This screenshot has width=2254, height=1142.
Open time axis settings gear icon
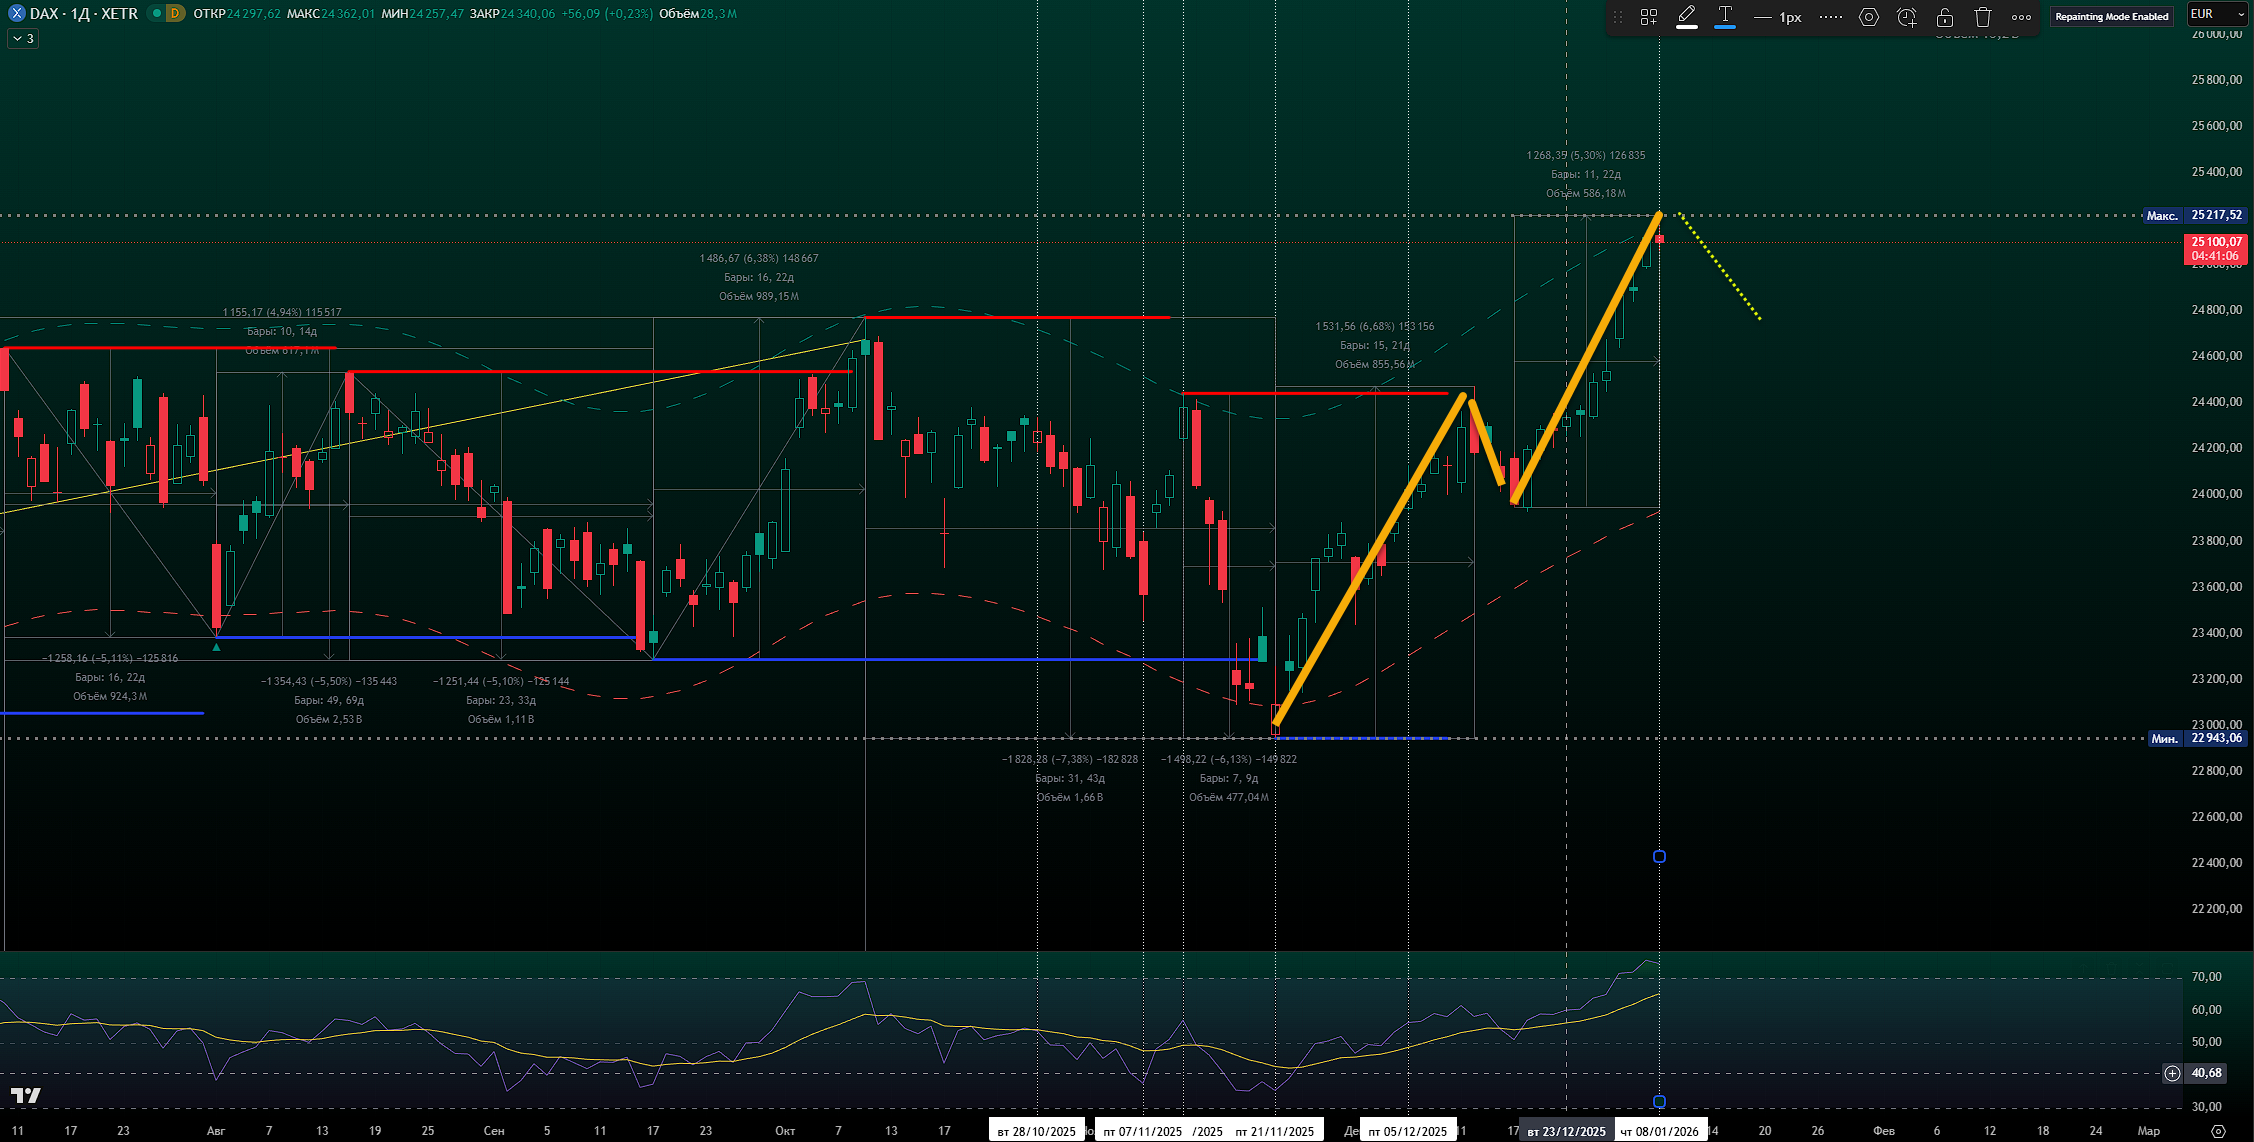point(2218,1131)
